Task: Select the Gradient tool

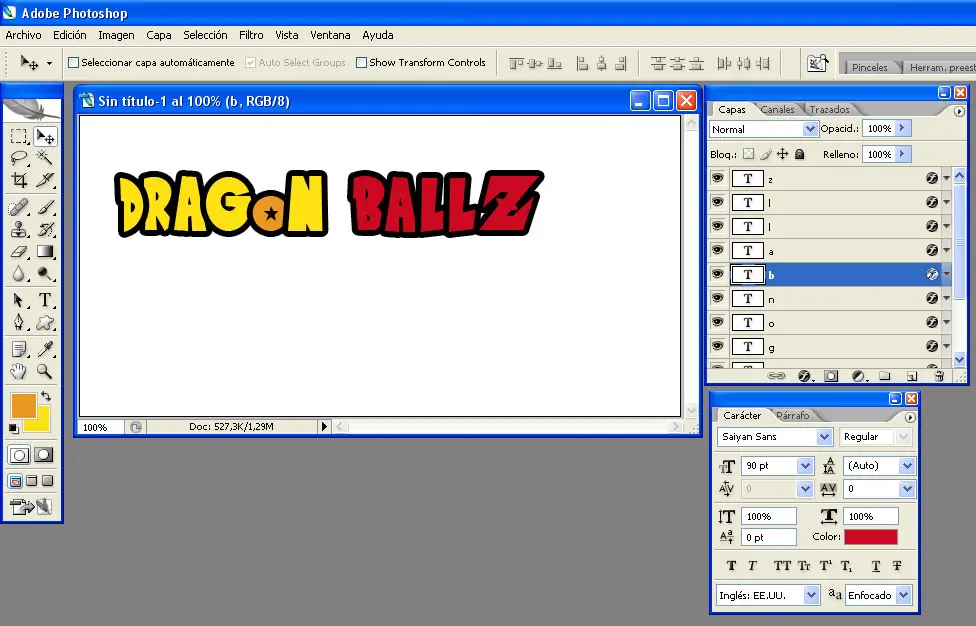Action: [x=45, y=251]
